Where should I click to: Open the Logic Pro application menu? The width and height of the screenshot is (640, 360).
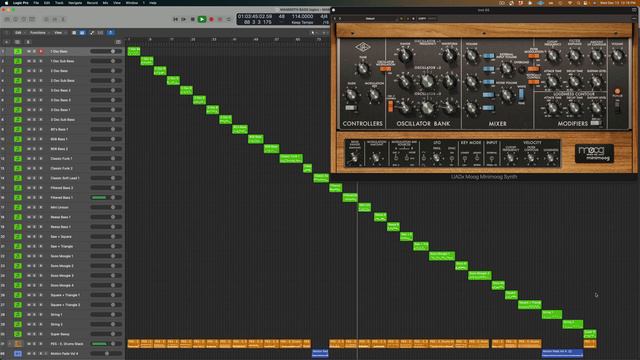20,2
